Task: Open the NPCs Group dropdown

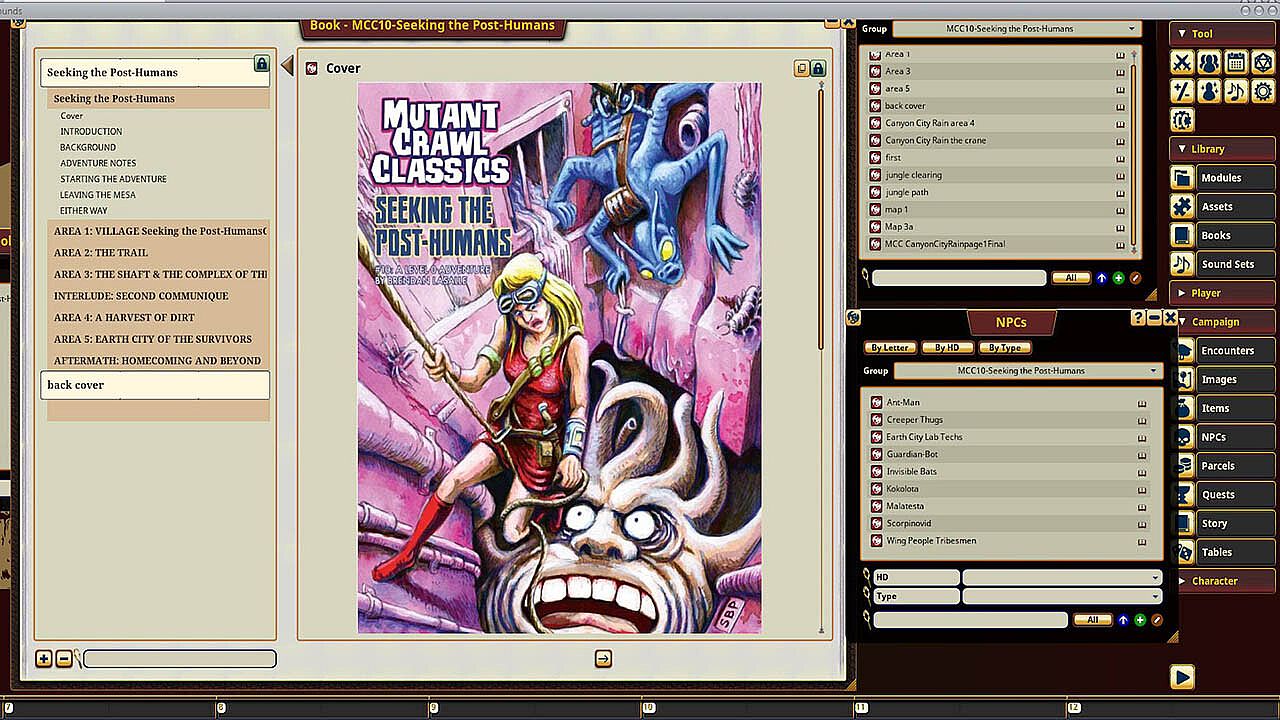Action: point(1026,371)
